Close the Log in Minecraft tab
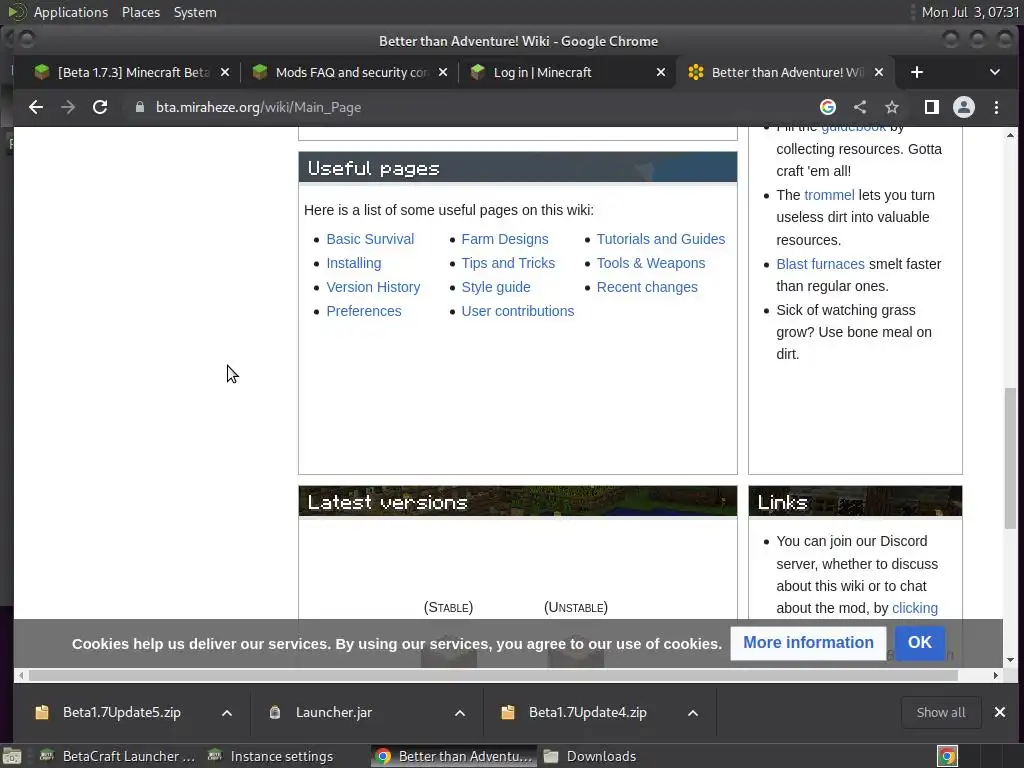1024x768 pixels. click(661, 72)
